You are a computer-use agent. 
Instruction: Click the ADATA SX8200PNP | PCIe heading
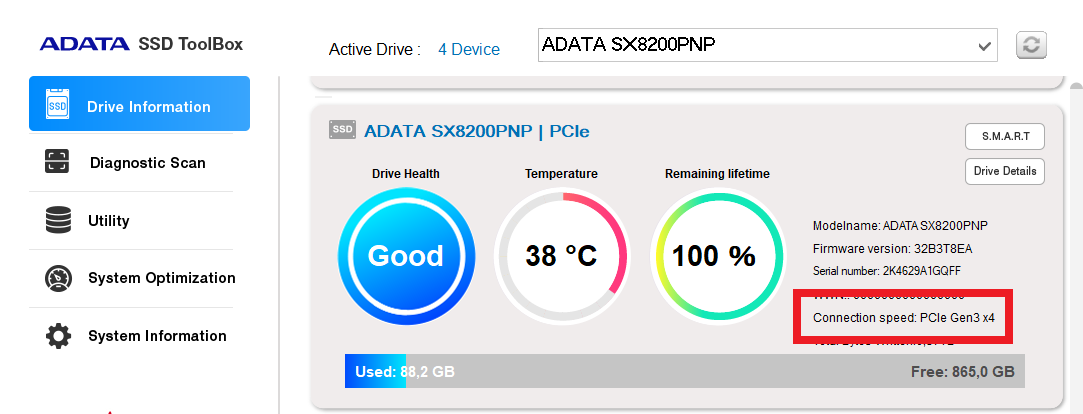[x=477, y=131]
